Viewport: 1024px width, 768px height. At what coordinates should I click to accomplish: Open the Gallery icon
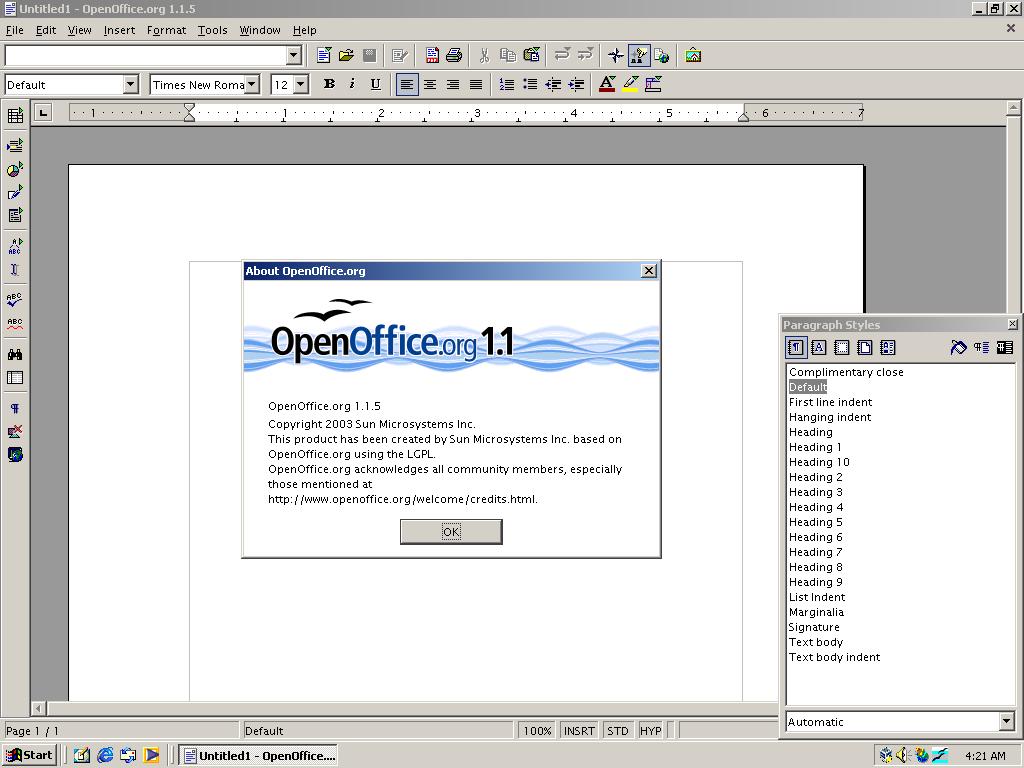tap(693, 56)
